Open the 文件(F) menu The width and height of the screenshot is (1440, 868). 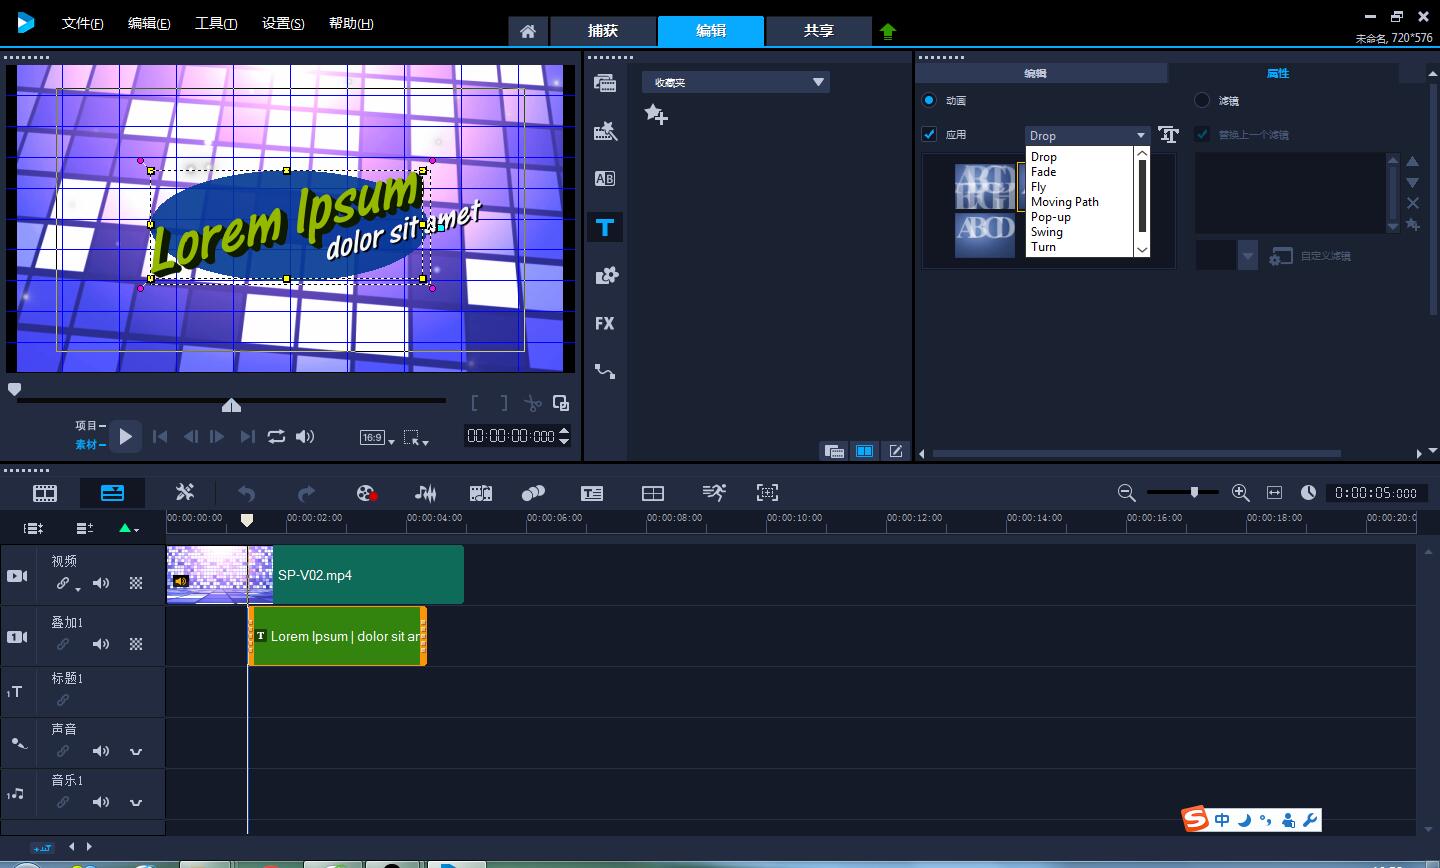pos(83,23)
